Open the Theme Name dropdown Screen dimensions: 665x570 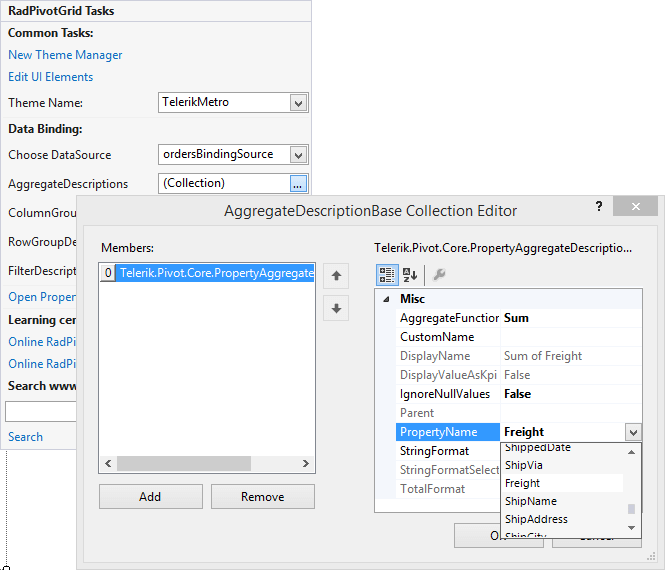pyautogui.click(x=299, y=103)
